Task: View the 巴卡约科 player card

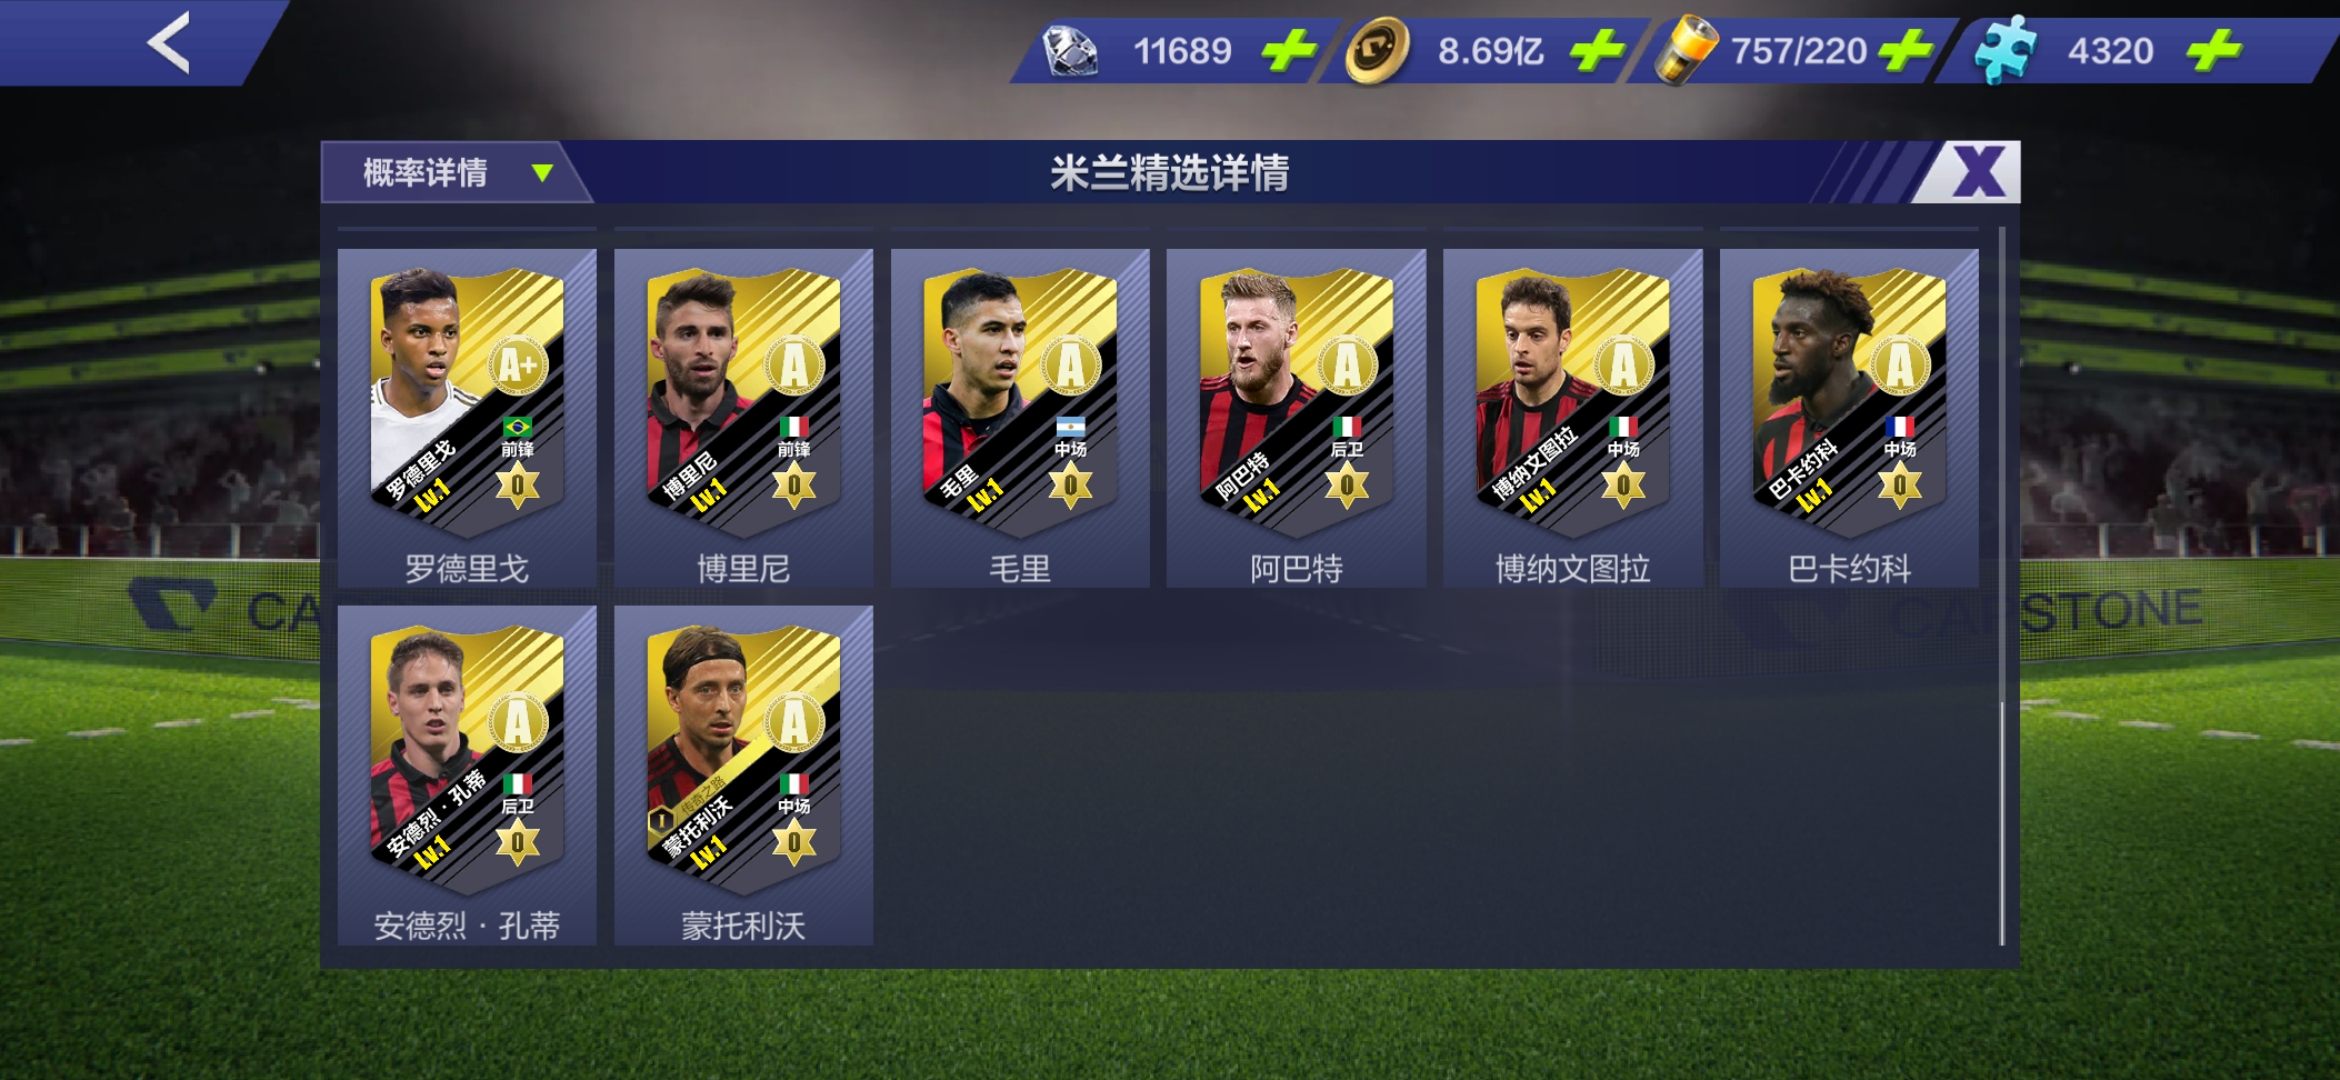Action: click(1849, 418)
